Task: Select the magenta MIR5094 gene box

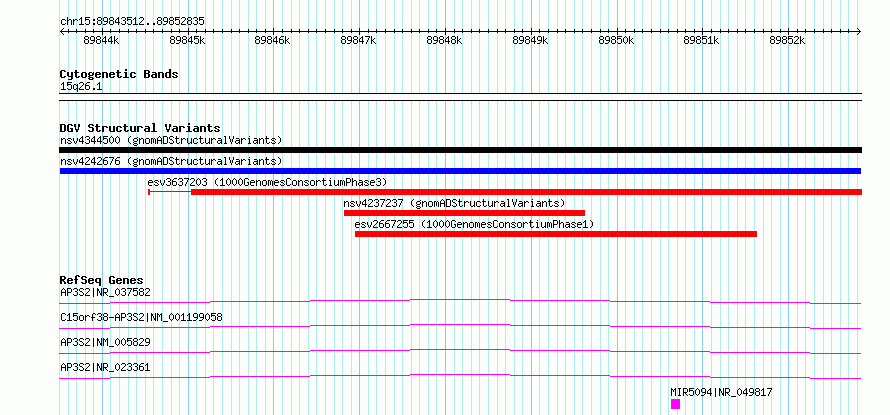Action: [675, 404]
